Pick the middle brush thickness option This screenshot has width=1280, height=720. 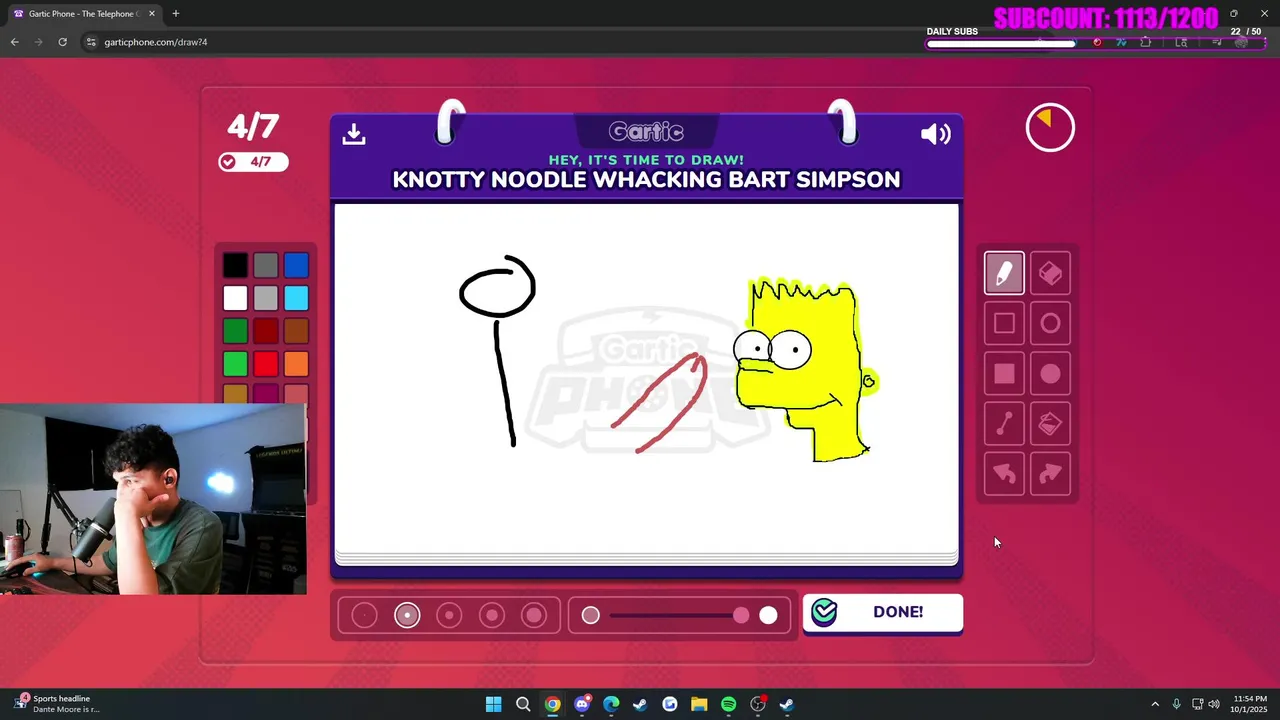[x=449, y=615]
